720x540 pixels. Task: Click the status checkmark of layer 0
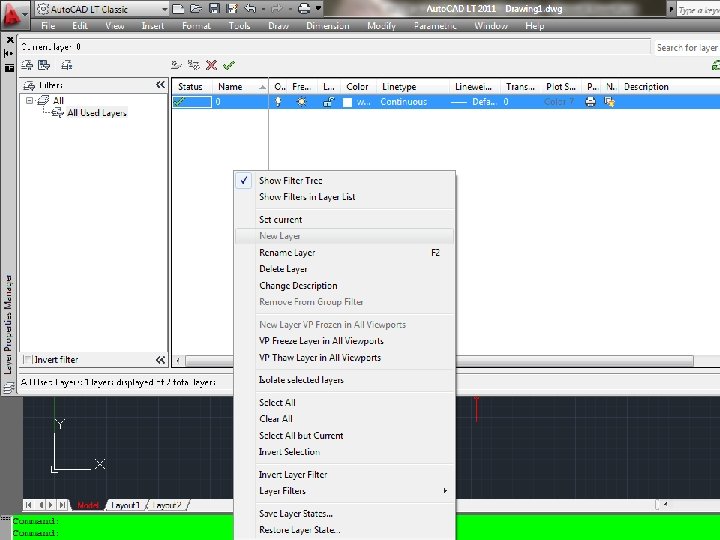click(180, 101)
